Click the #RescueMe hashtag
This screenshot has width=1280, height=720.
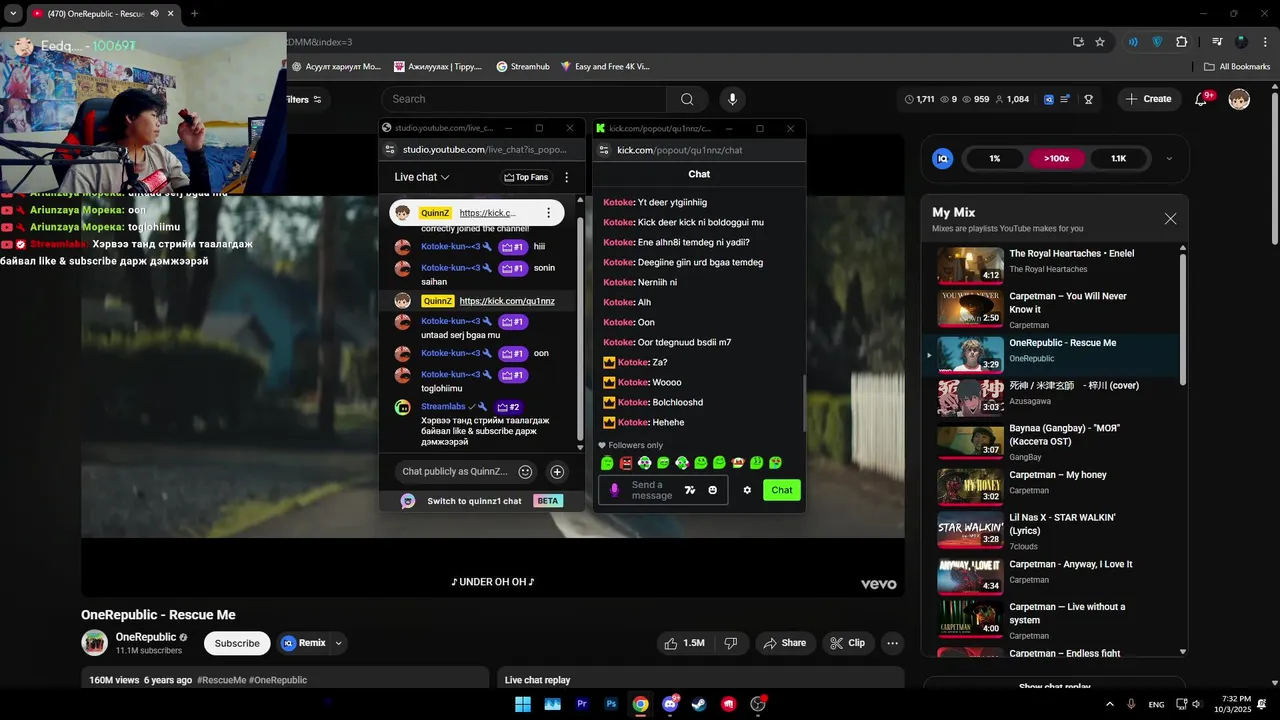(x=221, y=680)
